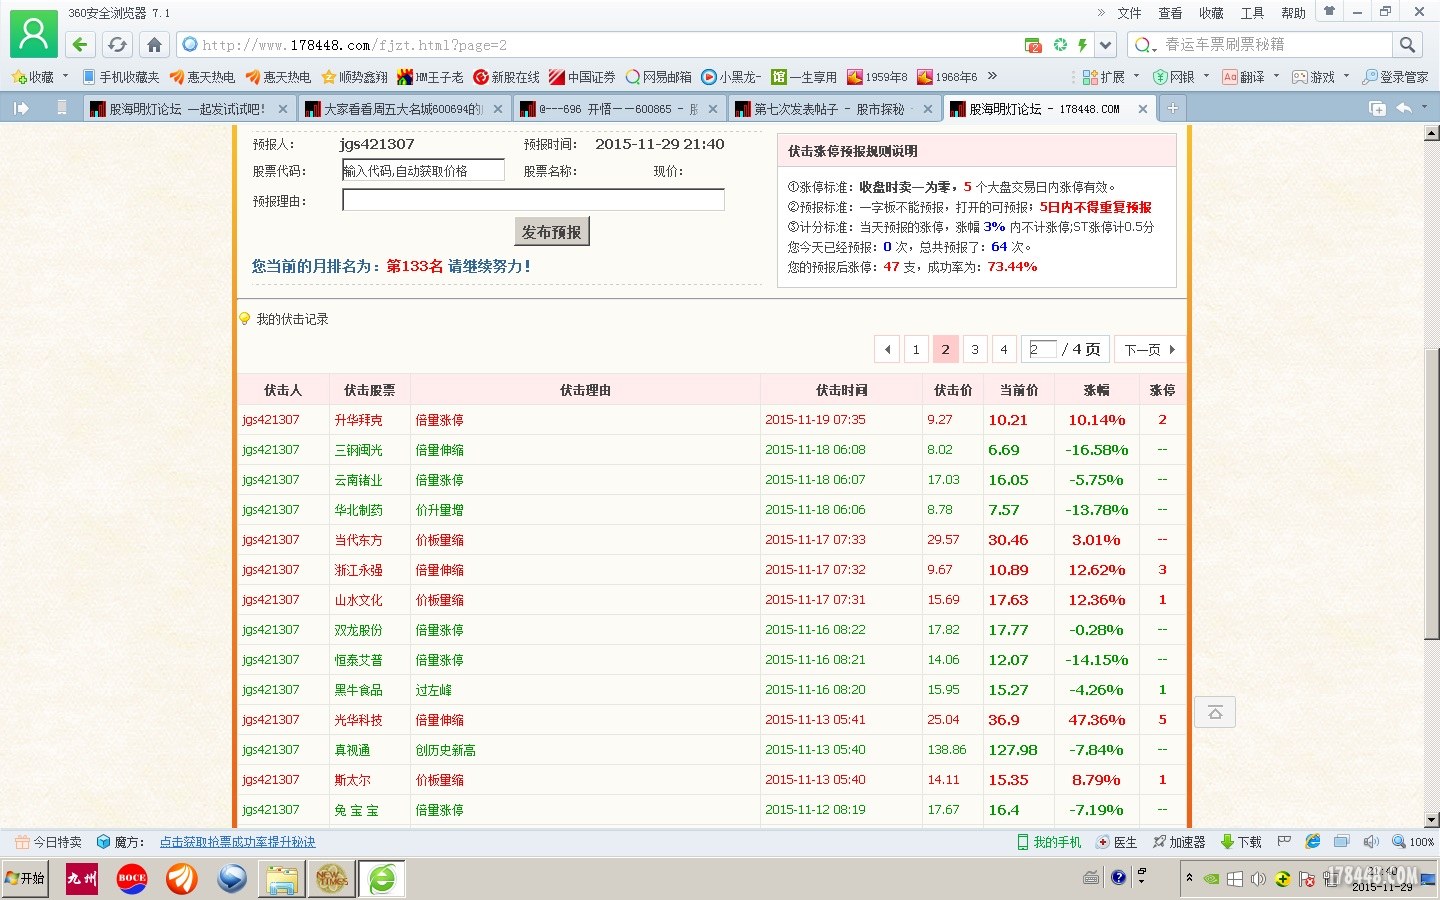Open 我的手机 in status bar
The image size is (1440, 900).
point(1049,842)
